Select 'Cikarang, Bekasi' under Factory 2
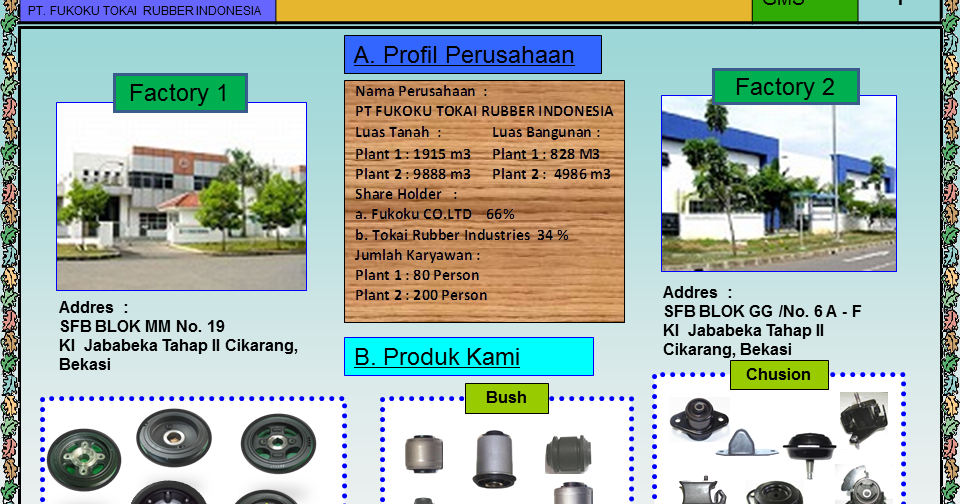The height and width of the screenshot is (504, 960). point(727,350)
